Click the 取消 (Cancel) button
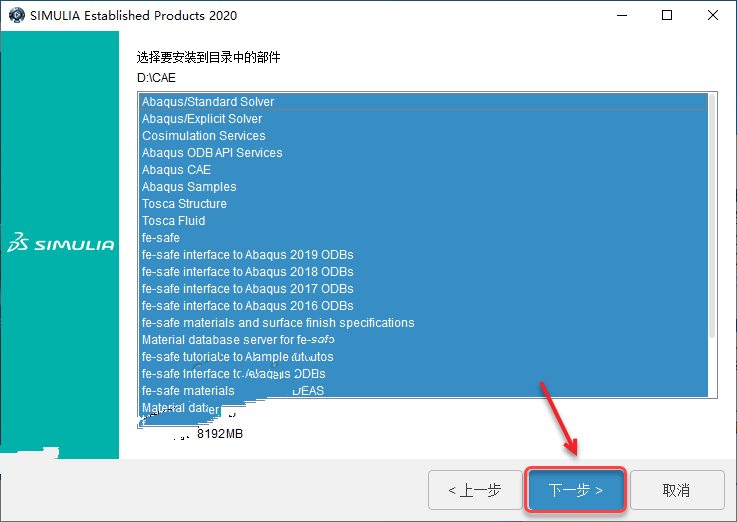737x522 pixels. [677, 490]
